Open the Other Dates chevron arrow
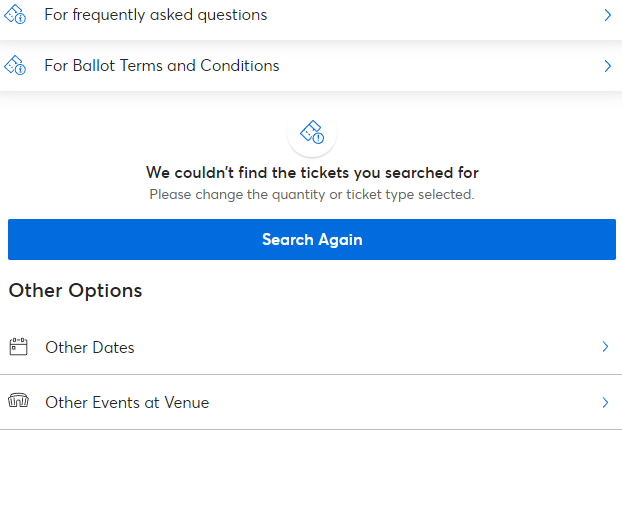This screenshot has height=531, width=622. click(x=605, y=347)
